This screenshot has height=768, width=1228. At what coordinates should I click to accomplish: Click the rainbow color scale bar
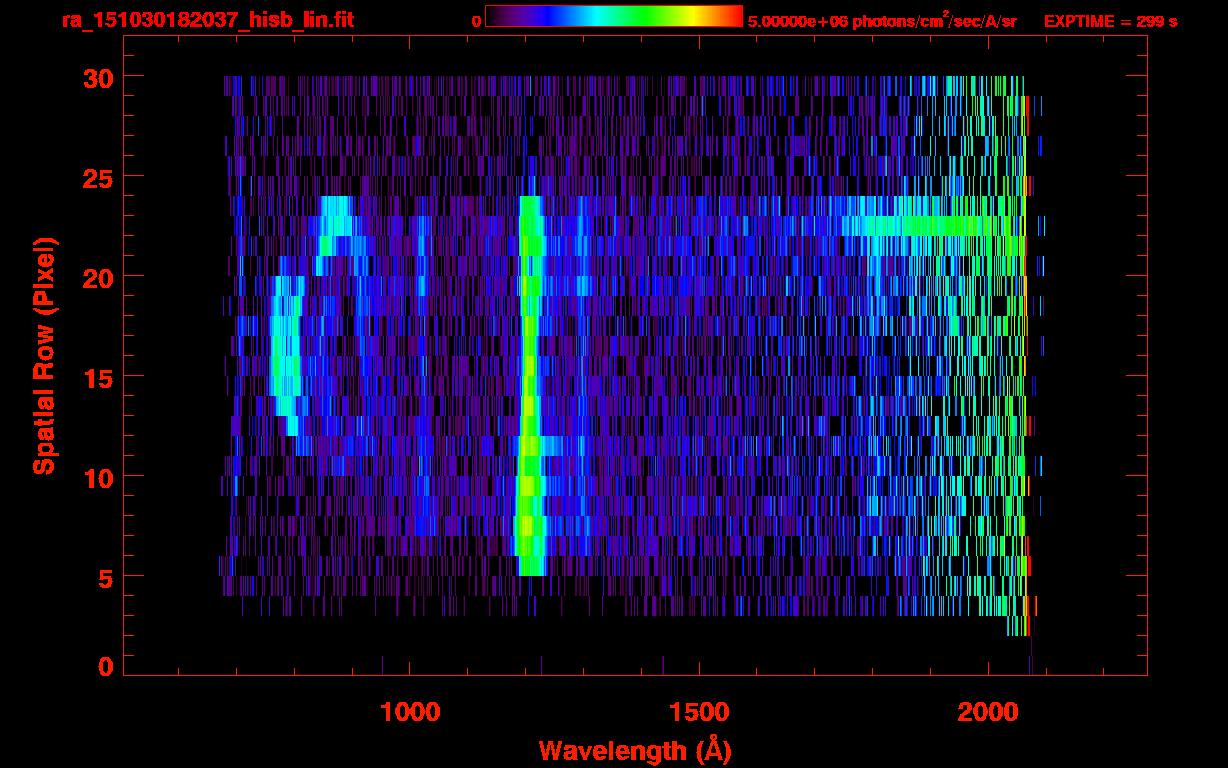pos(614,16)
